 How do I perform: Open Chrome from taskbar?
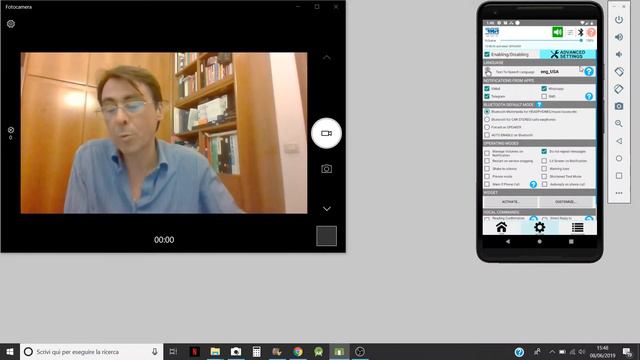pos(298,351)
